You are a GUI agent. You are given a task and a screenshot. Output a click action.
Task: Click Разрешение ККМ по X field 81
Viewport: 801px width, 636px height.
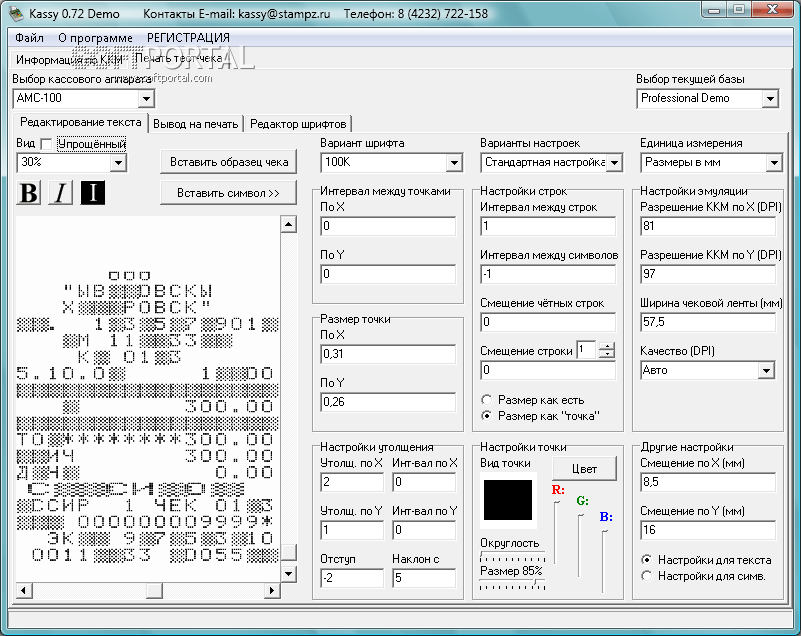click(708, 226)
